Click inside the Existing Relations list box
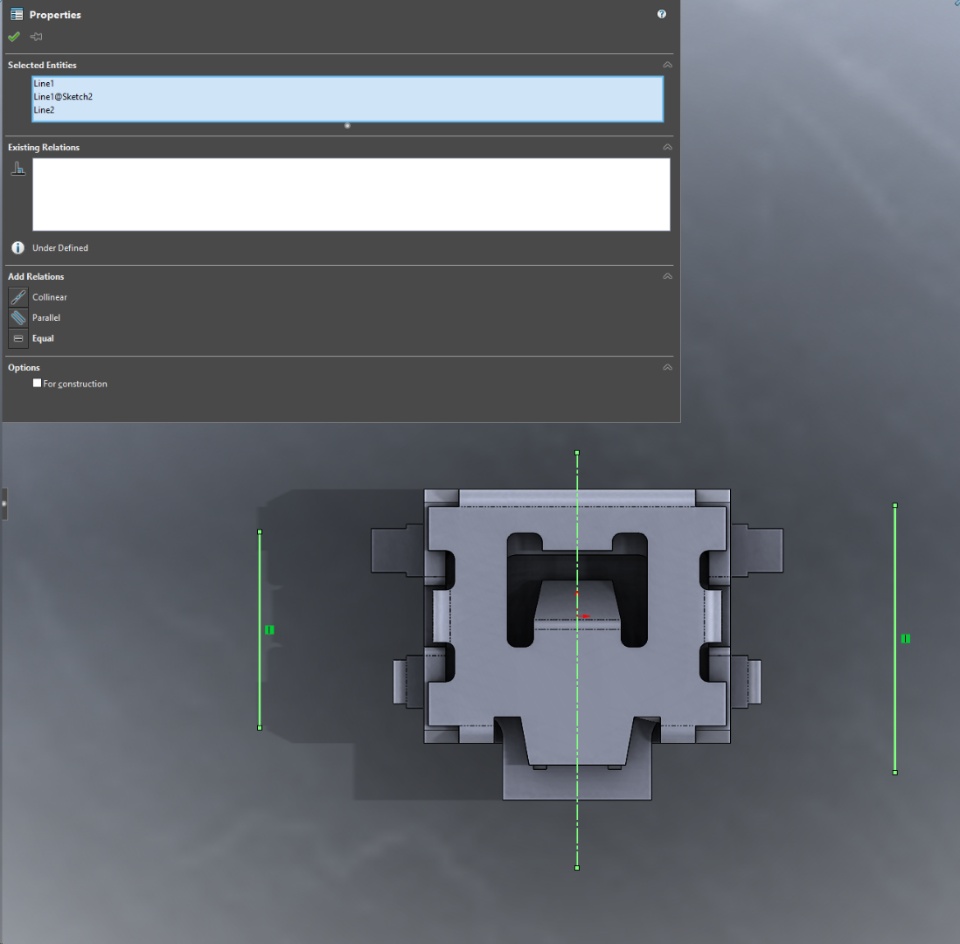 [351, 195]
